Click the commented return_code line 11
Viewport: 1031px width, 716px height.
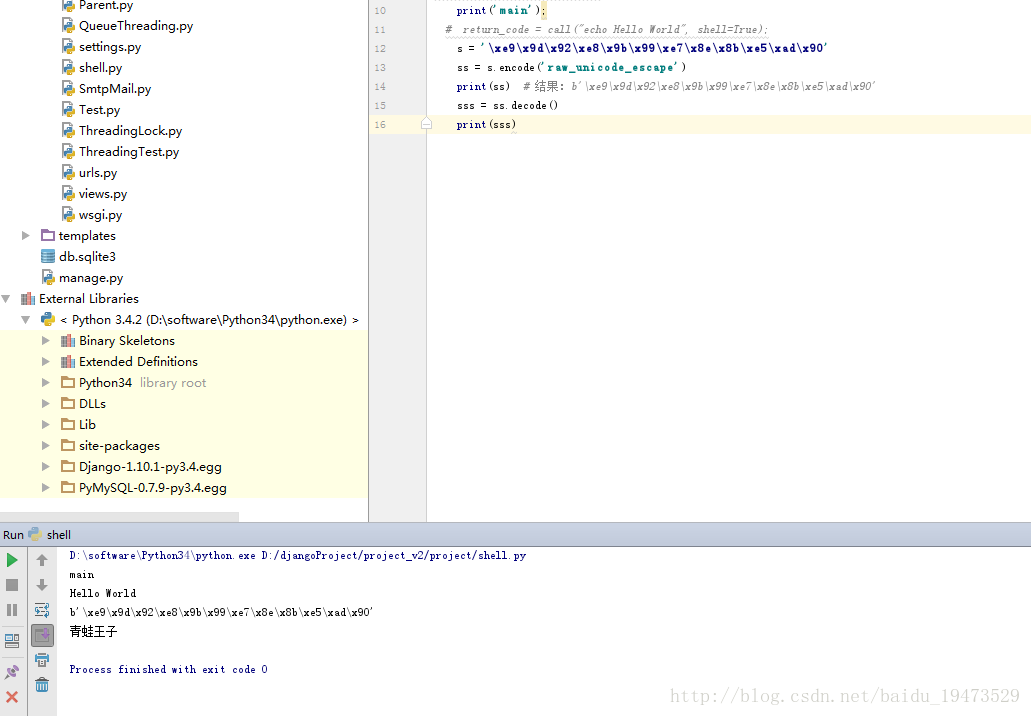tap(606, 30)
